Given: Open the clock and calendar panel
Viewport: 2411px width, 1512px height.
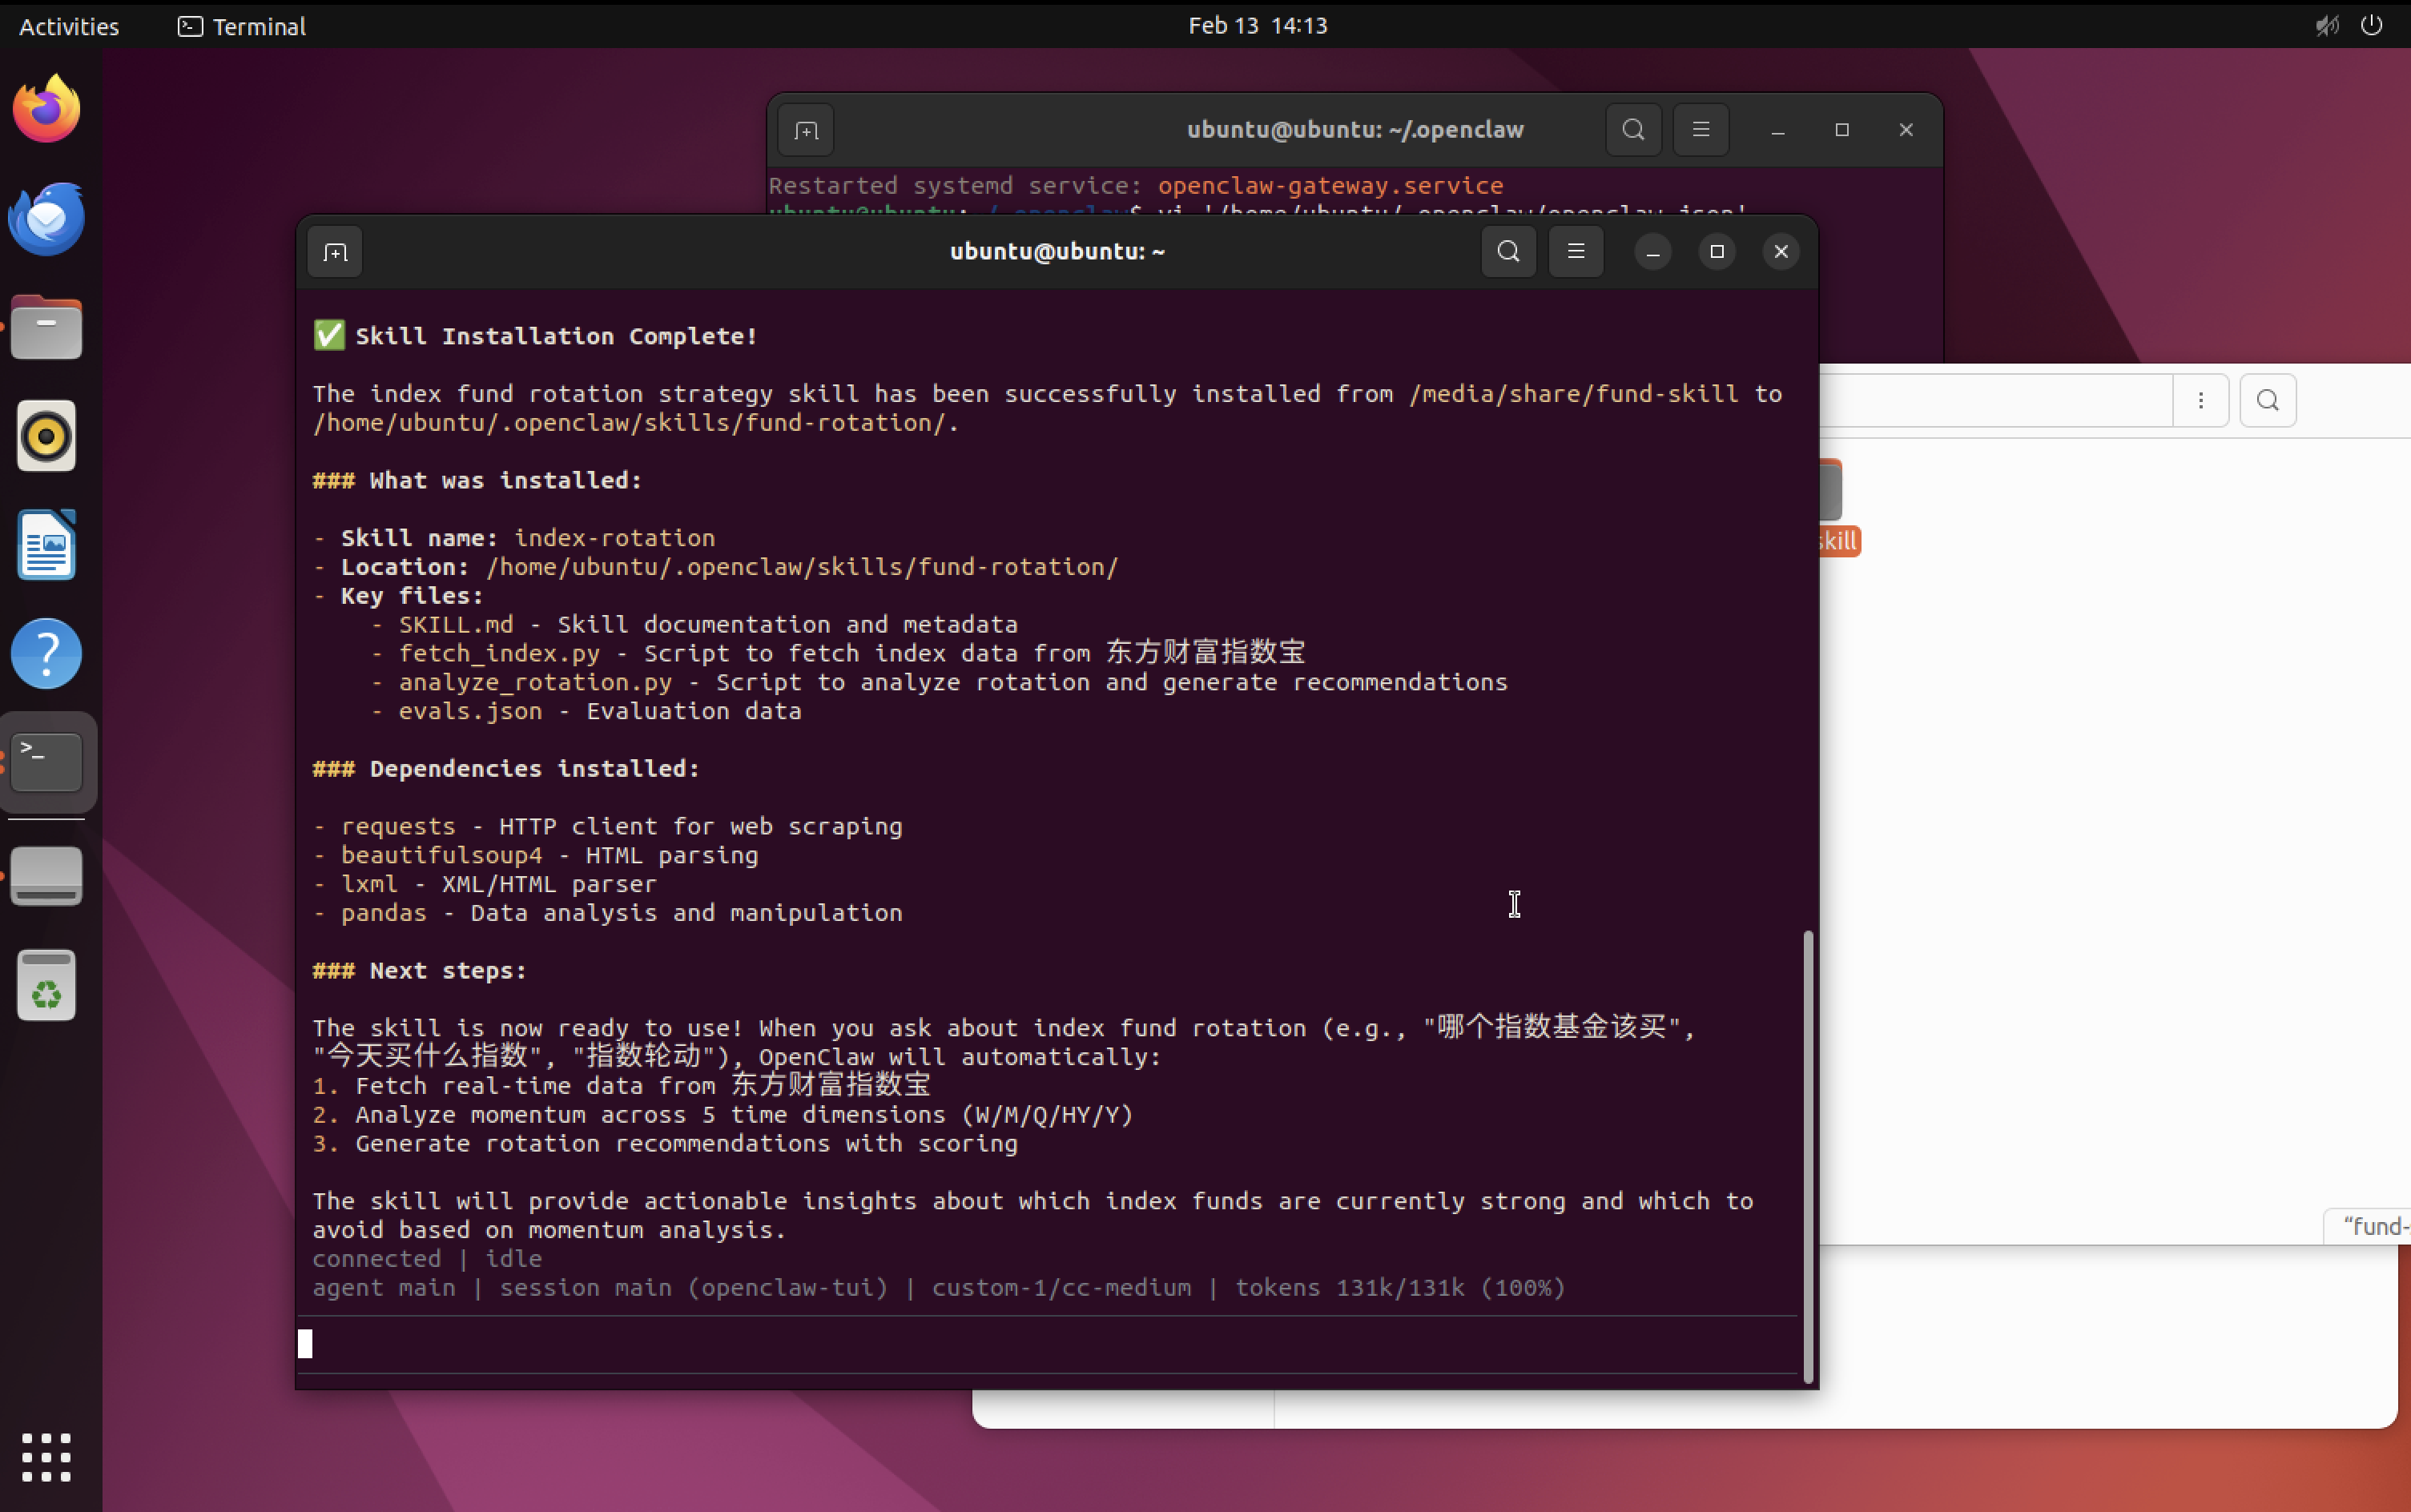Looking at the screenshot, I should 1257,26.
